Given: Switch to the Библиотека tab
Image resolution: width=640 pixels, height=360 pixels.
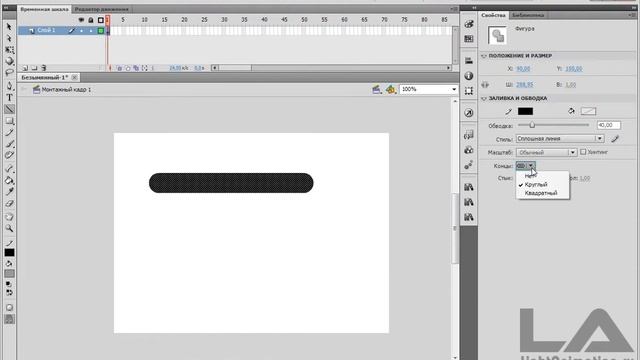Looking at the screenshot, I should pyautogui.click(x=528, y=15).
